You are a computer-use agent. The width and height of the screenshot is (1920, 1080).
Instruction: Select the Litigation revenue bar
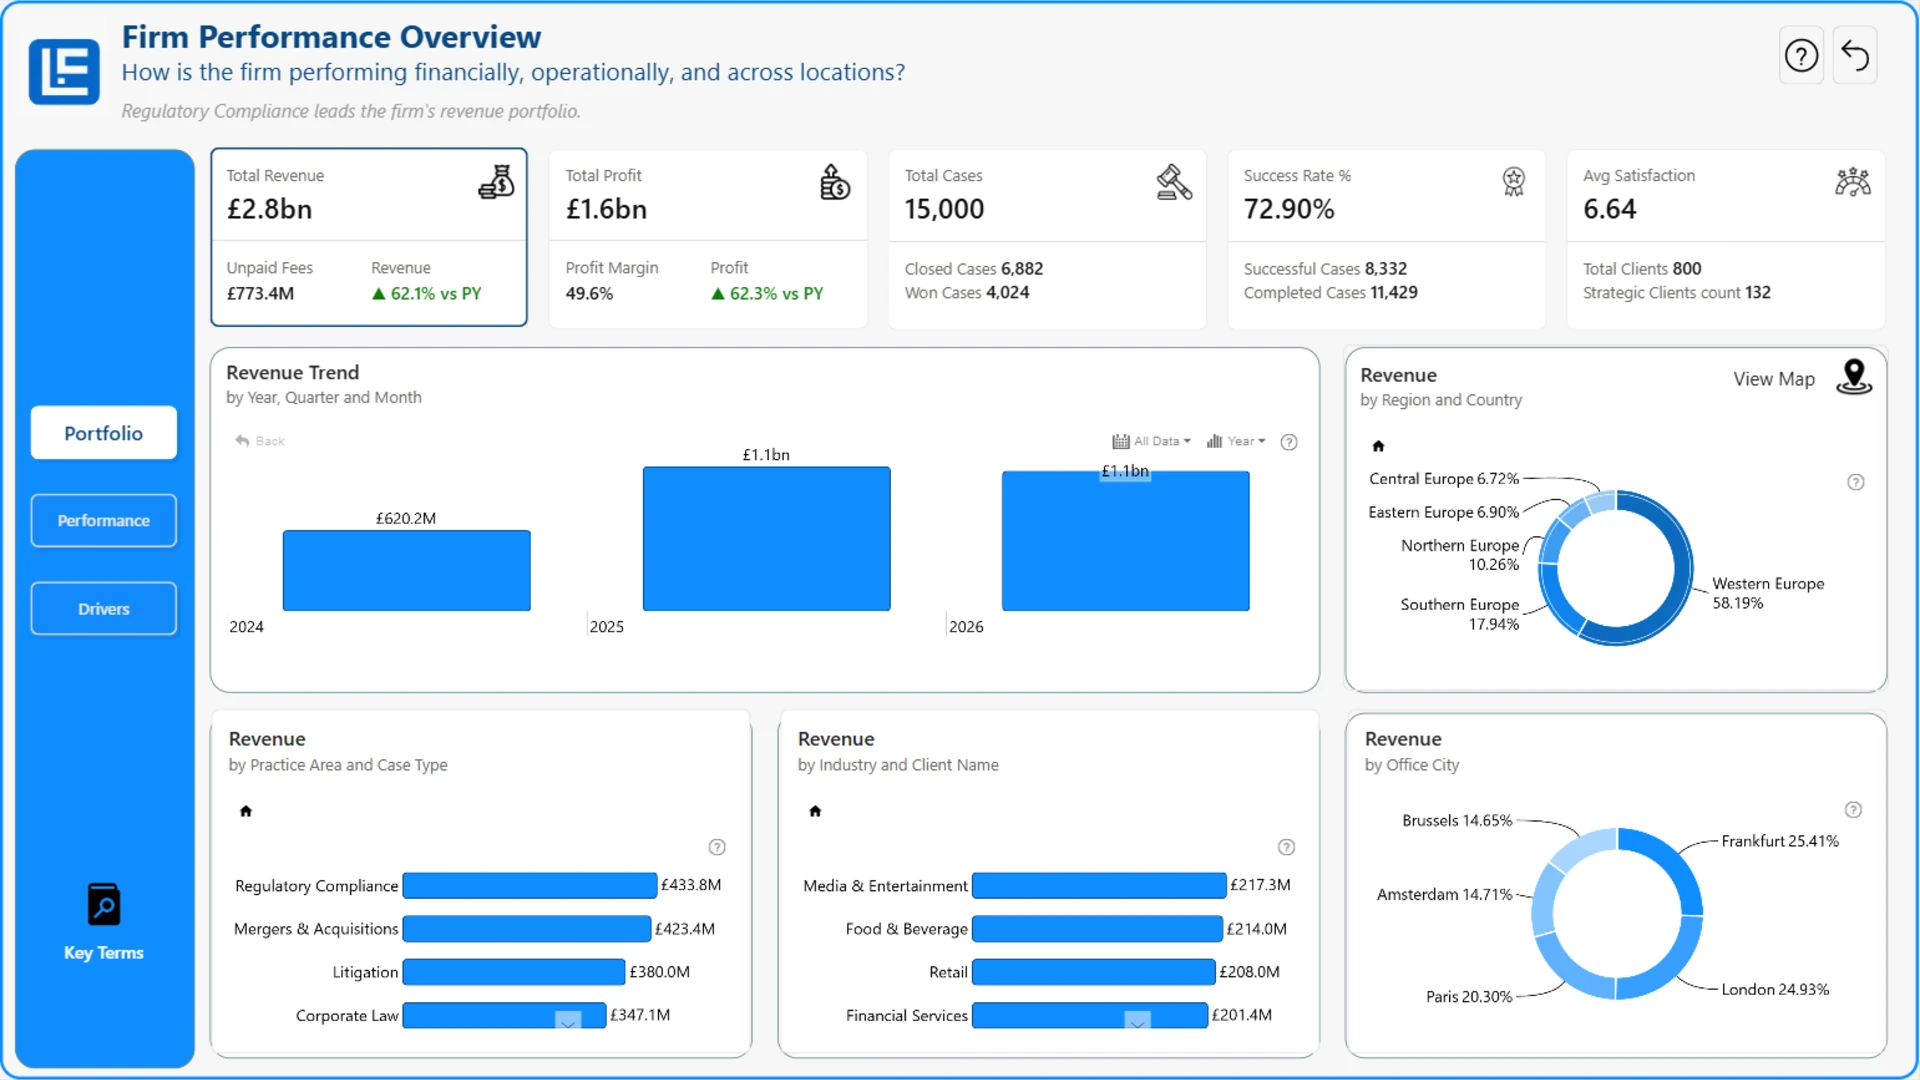coord(514,972)
